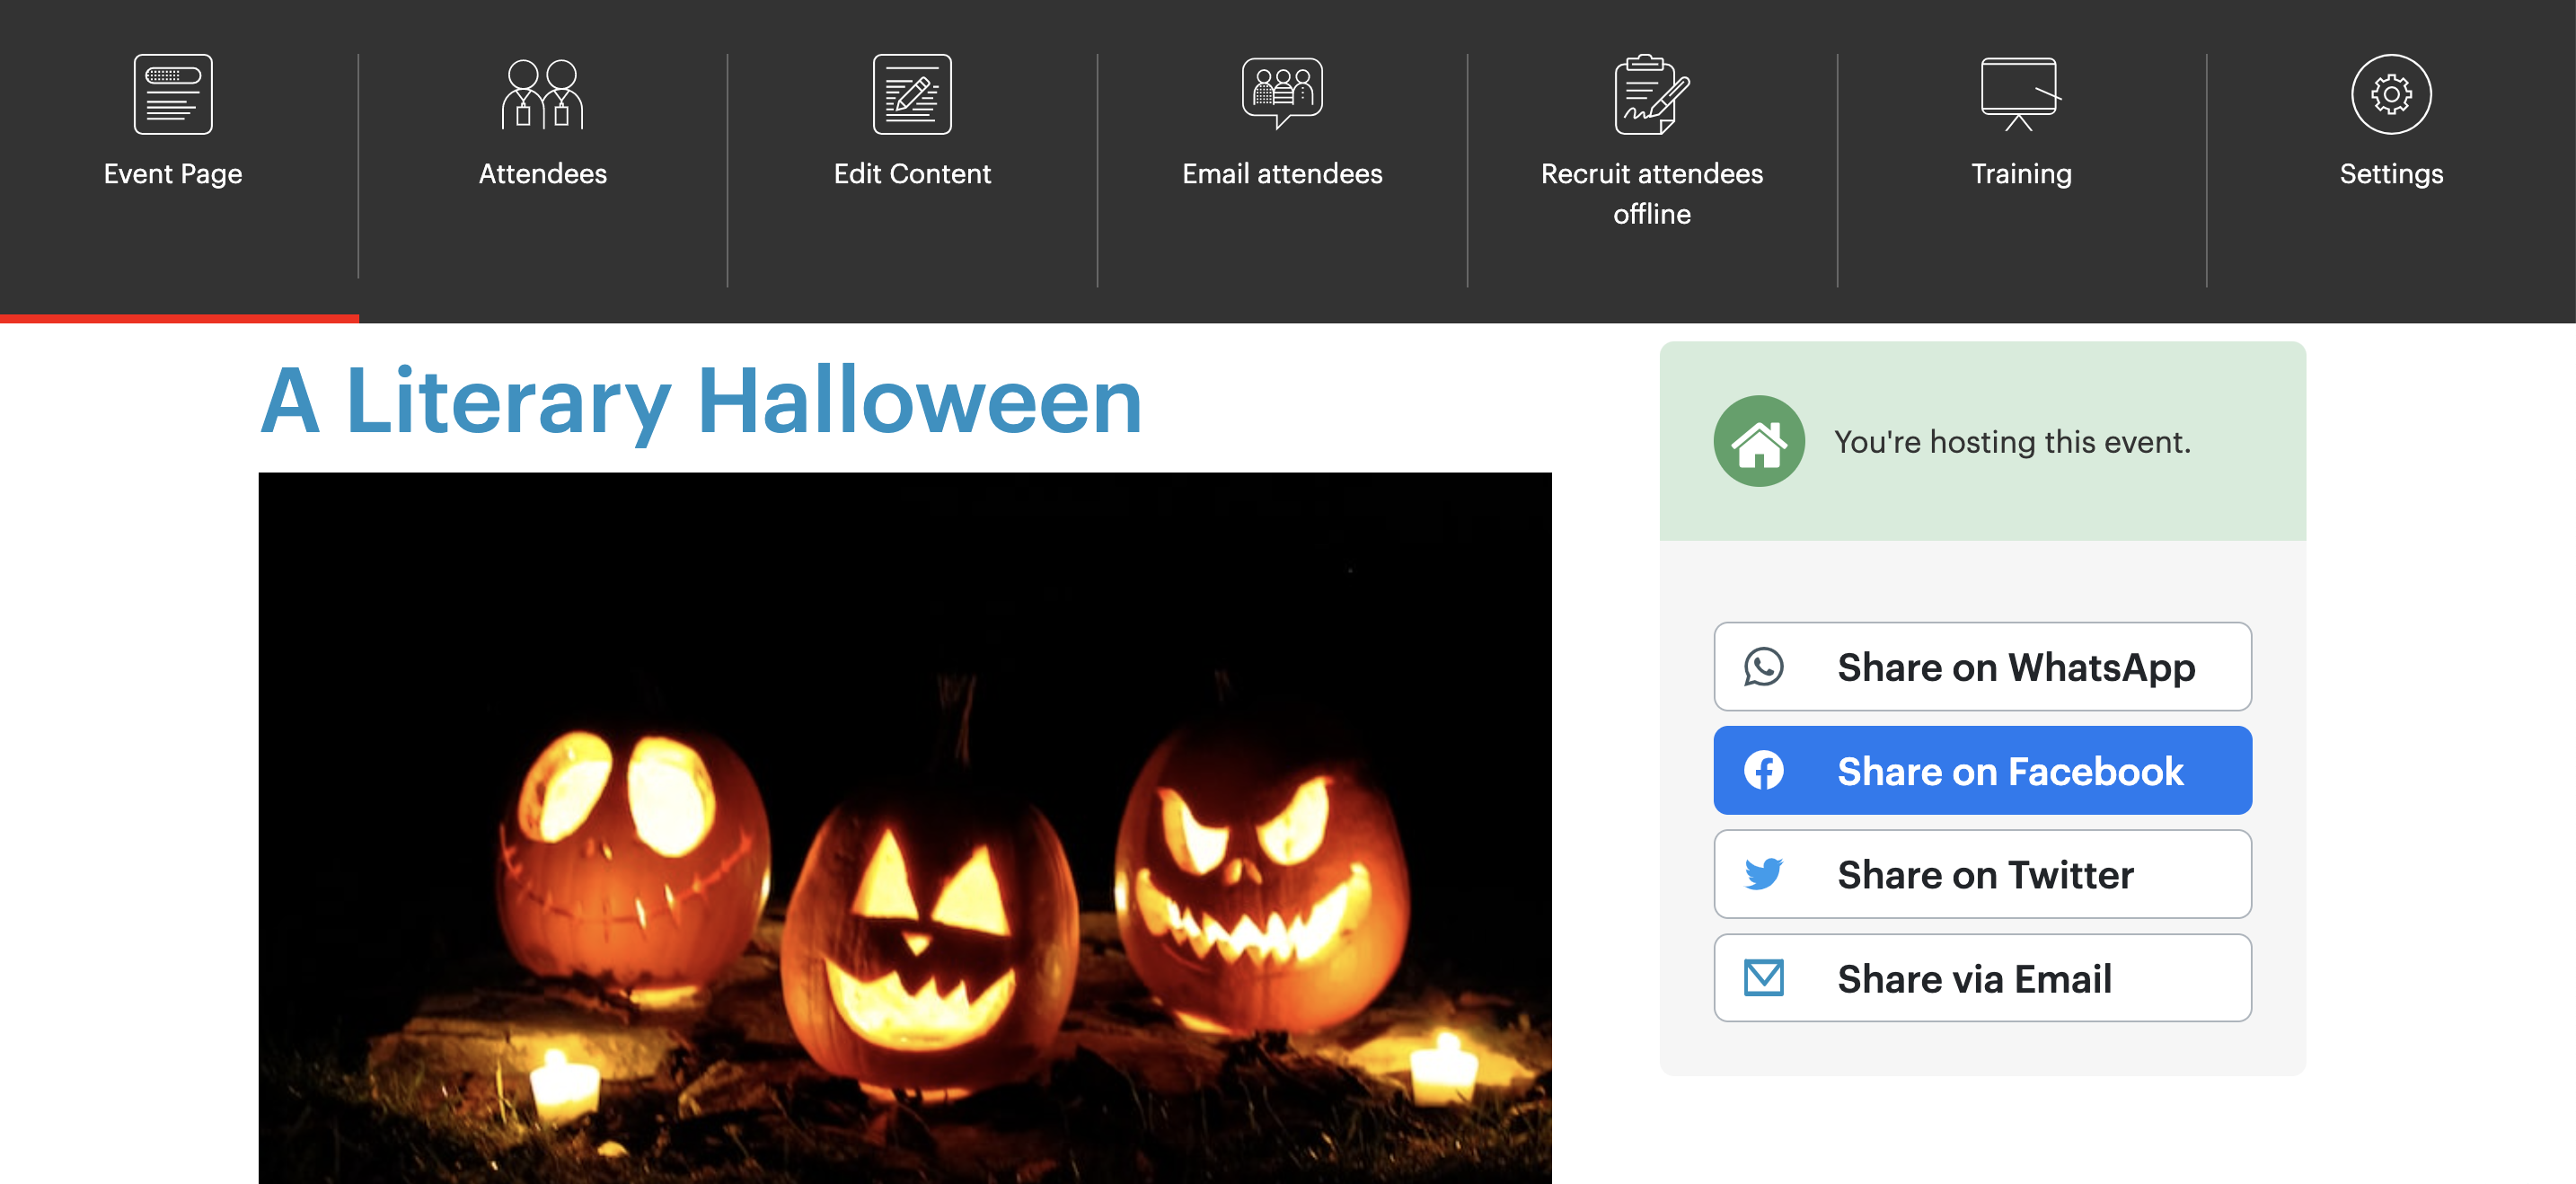Click the Email attendees speech bubble icon
This screenshot has width=2576, height=1184.
tap(1282, 93)
